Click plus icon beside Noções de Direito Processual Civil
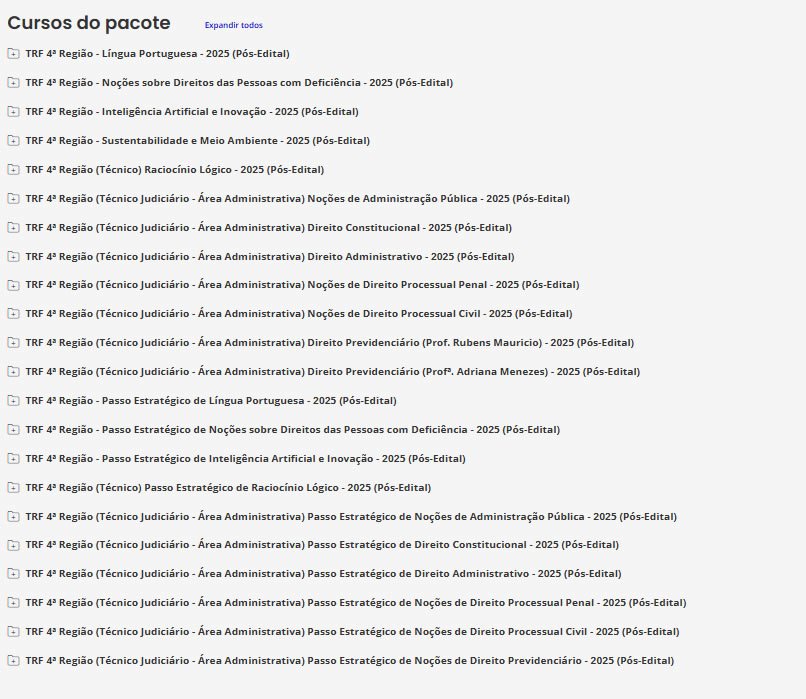This screenshot has height=699, width=806. (x=12, y=314)
